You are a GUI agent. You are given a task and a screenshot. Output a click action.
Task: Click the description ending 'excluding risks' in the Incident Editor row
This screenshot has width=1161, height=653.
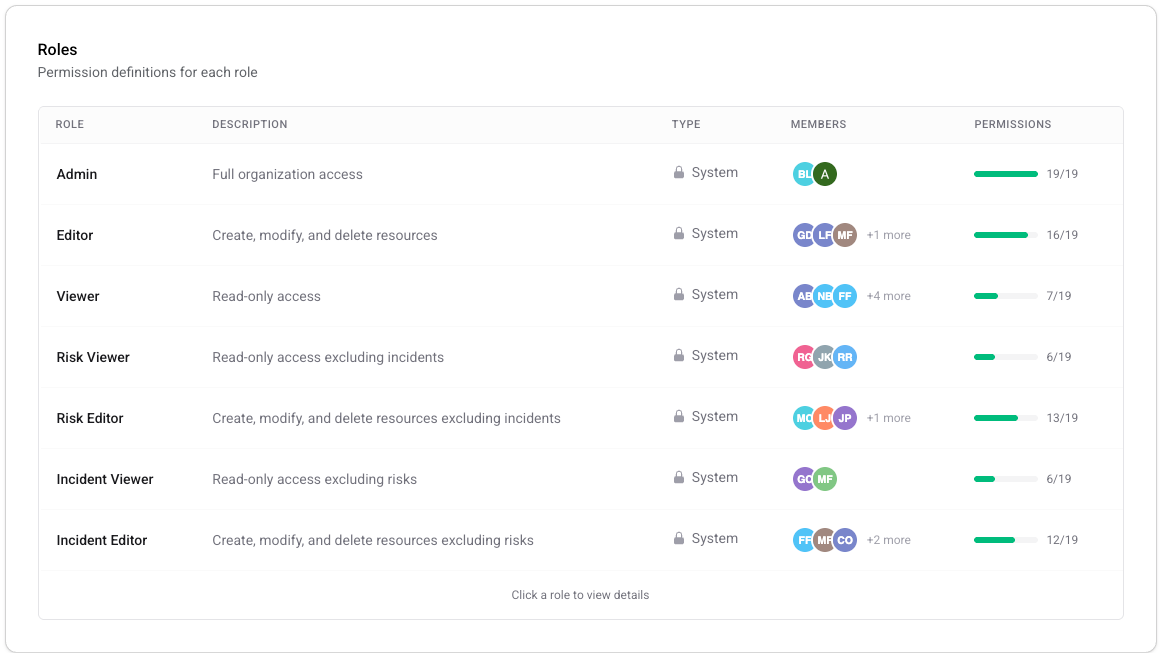pos(372,540)
